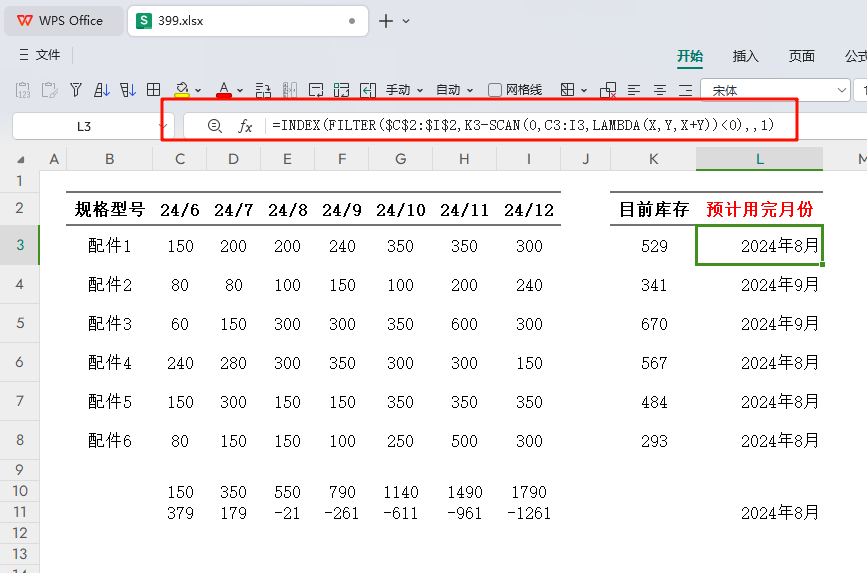Expand the new tab dropdown arrow
The image size is (867, 573).
[406, 21]
